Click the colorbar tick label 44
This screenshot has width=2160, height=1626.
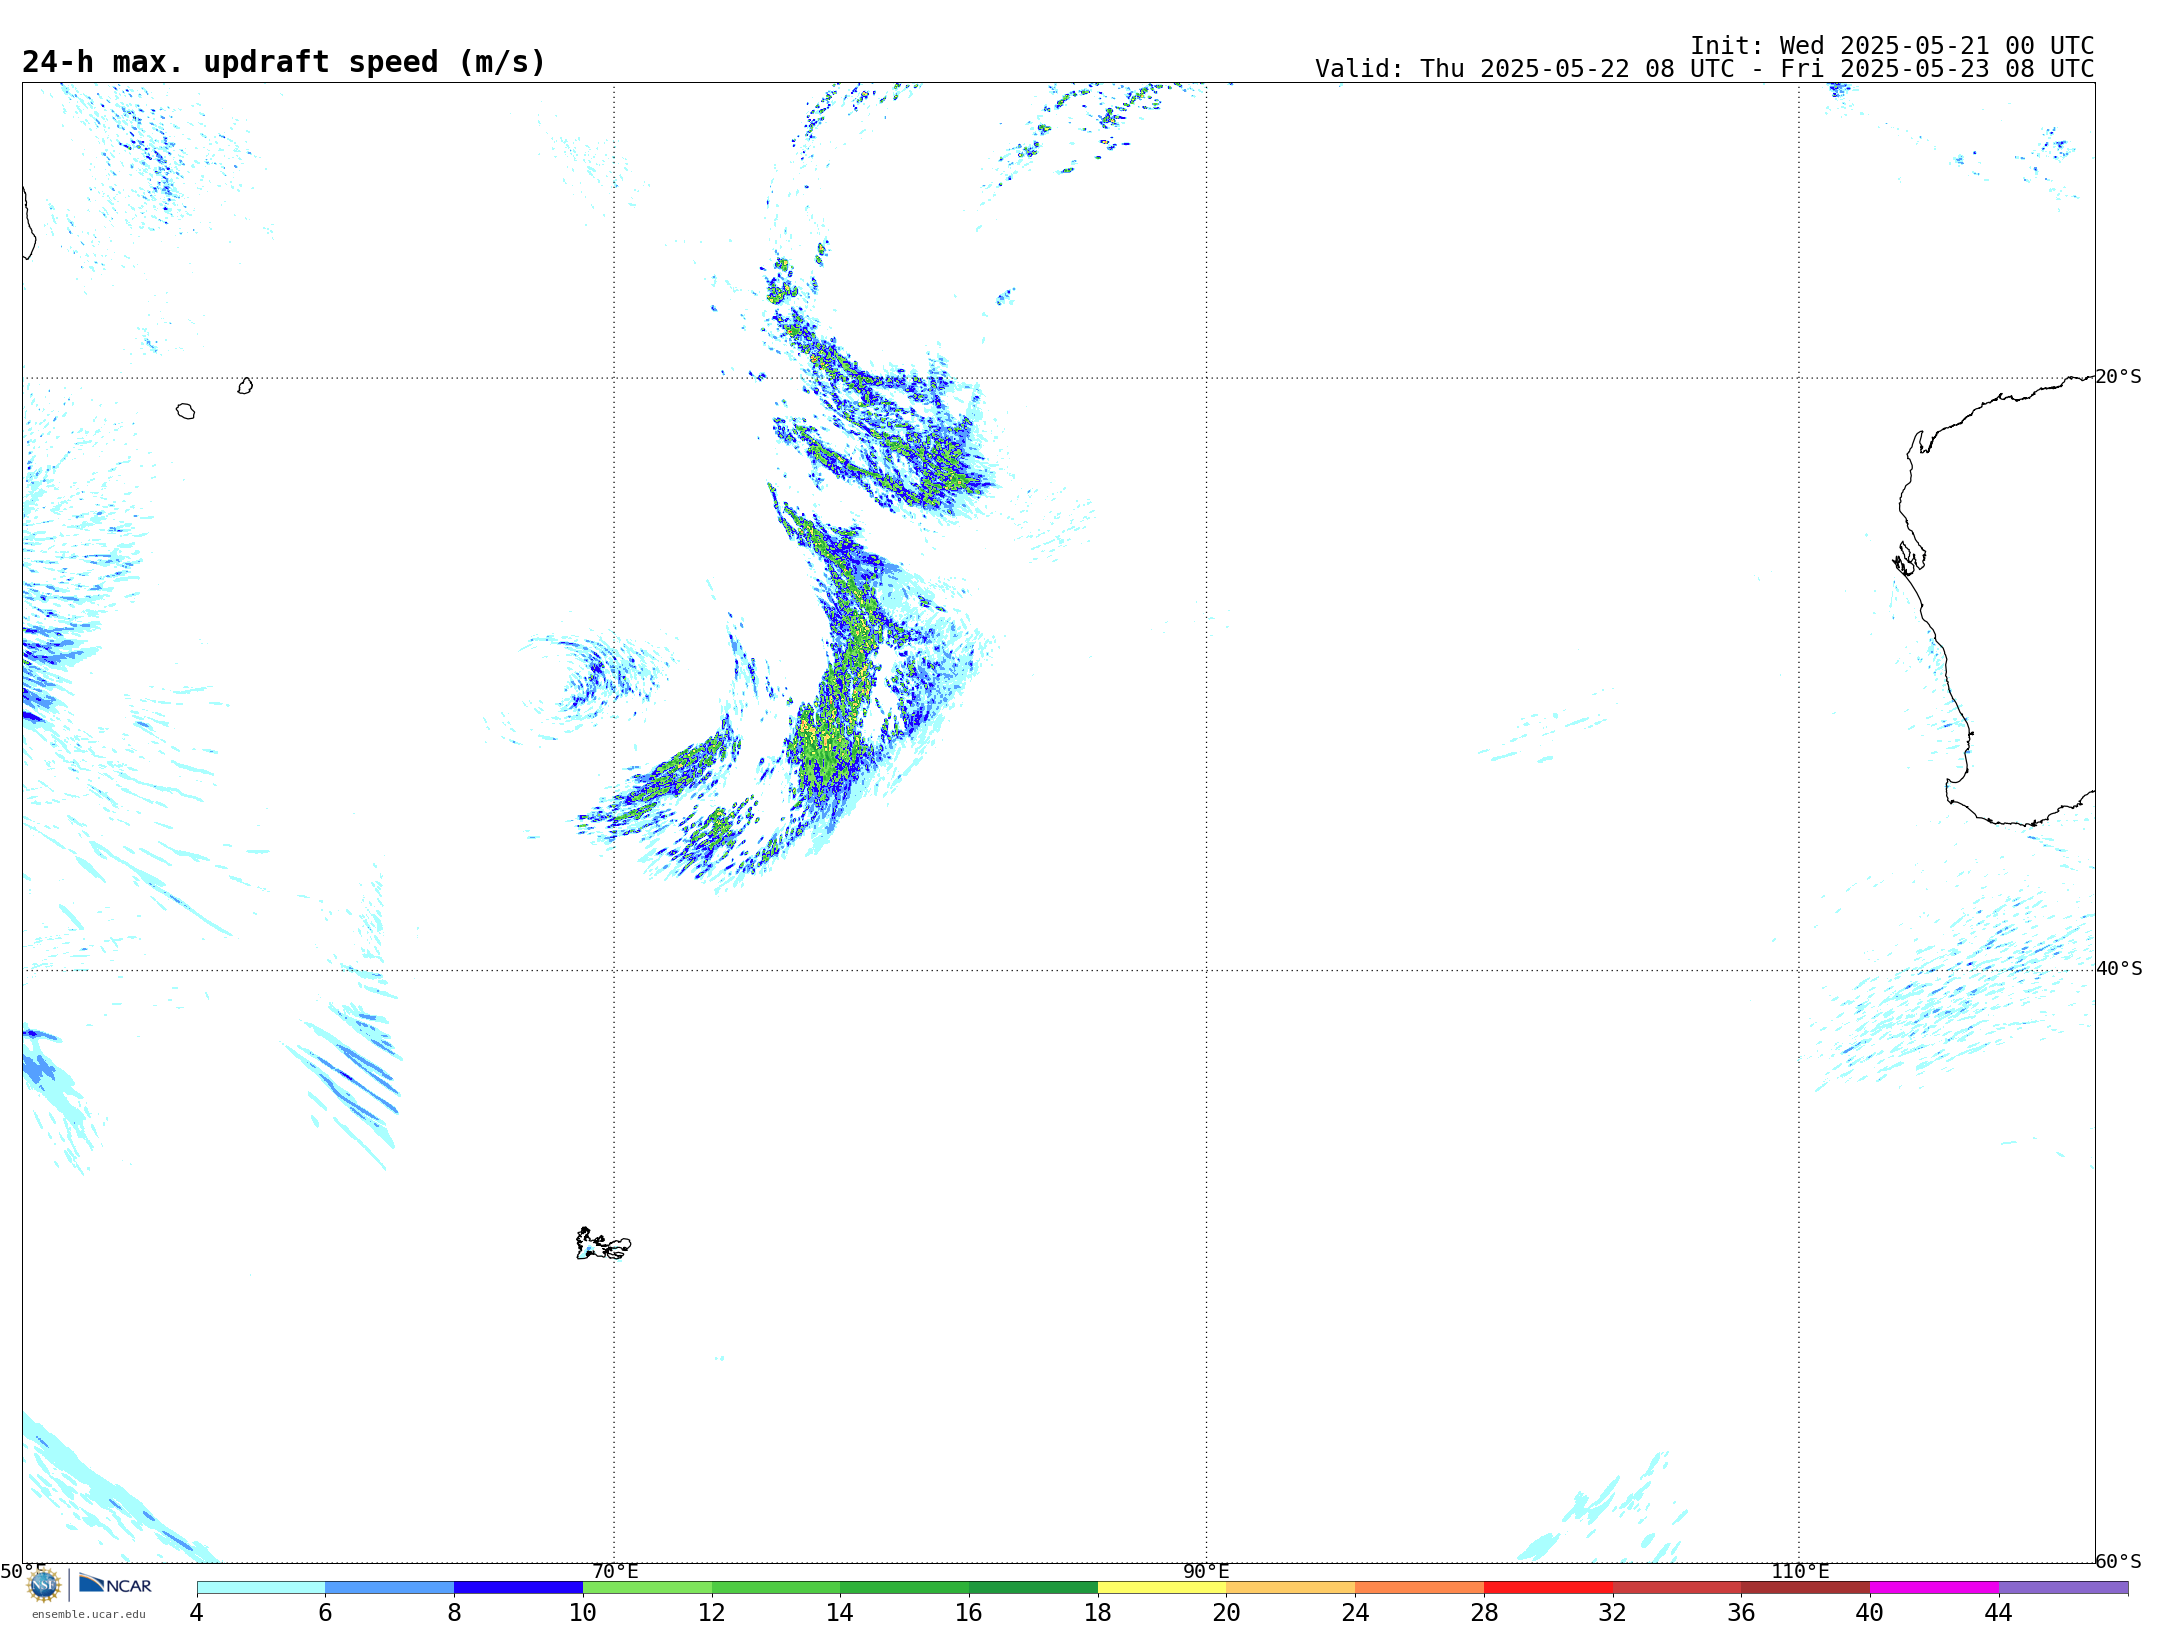point(1998,1612)
